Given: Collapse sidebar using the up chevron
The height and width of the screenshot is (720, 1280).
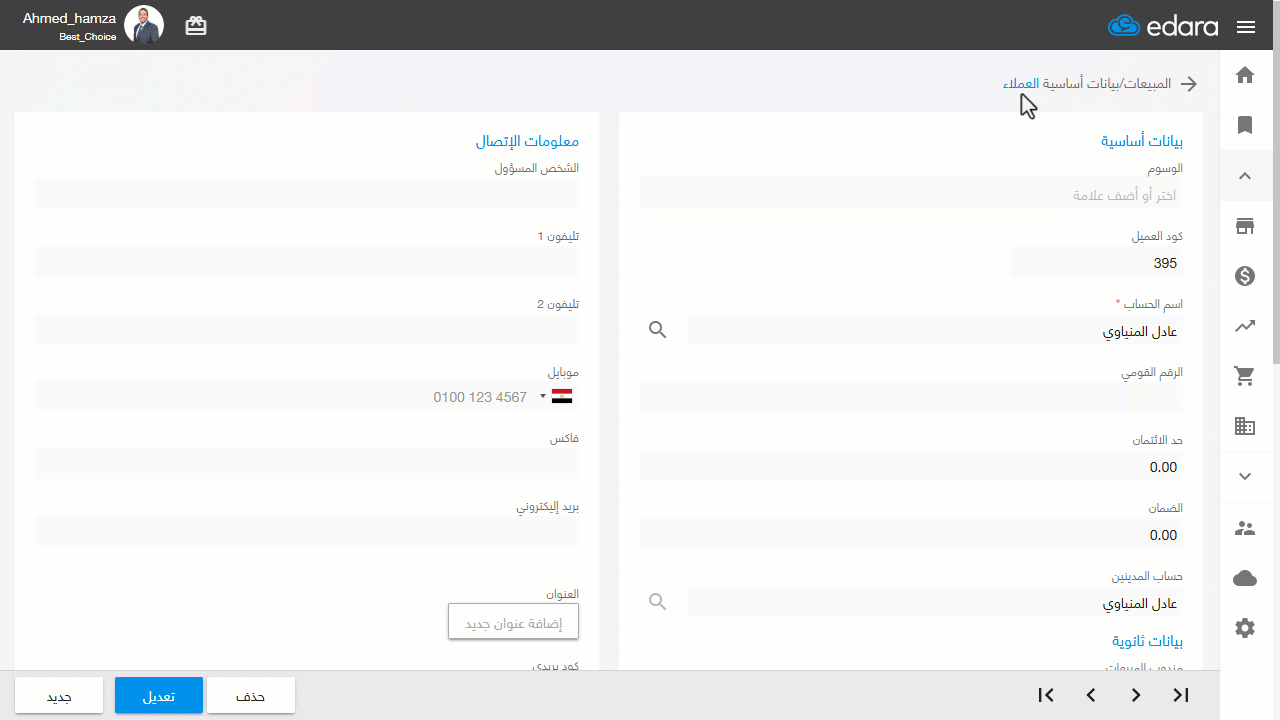Looking at the screenshot, I should click(x=1245, y=176).
